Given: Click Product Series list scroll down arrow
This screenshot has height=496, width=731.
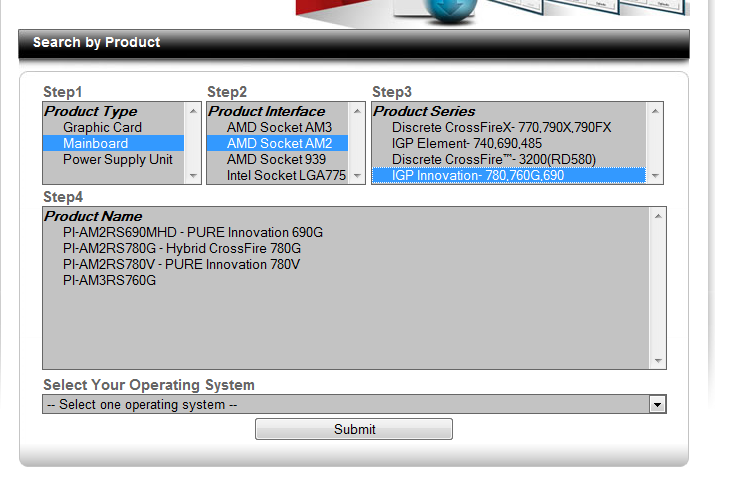Looking at the screenshot, I should 655,176.
